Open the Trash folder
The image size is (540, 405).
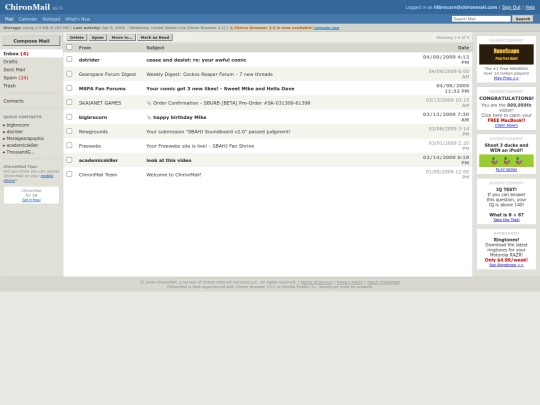(10, 85)
